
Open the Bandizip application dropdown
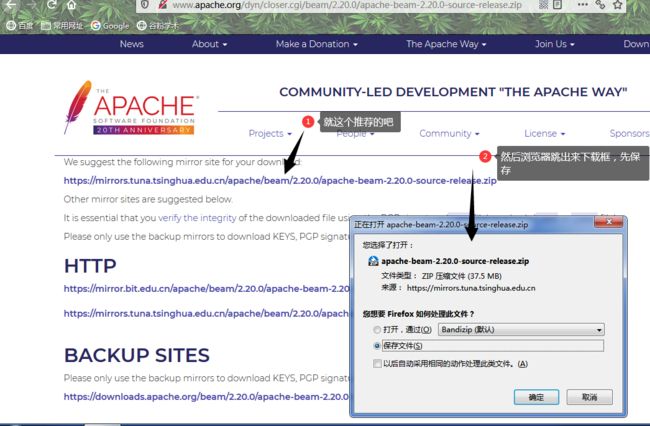(521, 330)
